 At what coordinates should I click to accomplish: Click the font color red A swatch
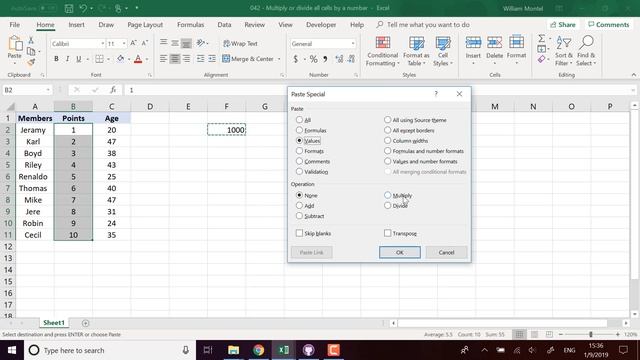click(x=138, y=59)
